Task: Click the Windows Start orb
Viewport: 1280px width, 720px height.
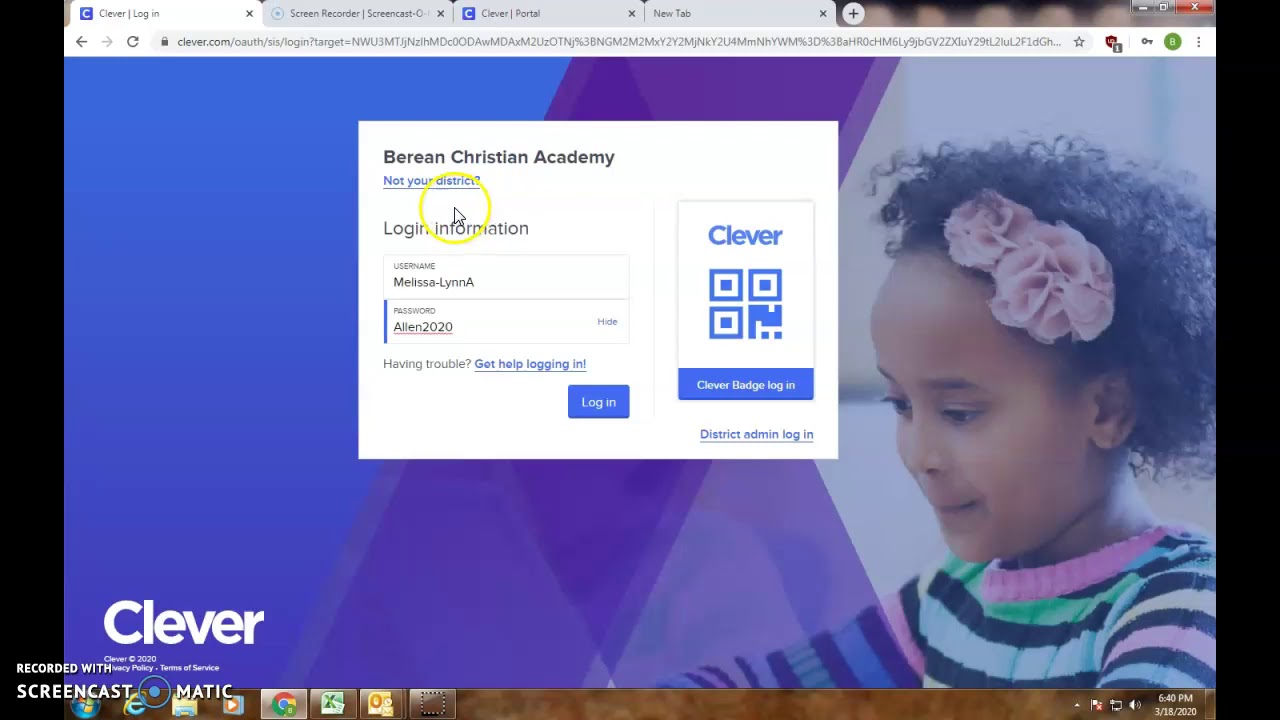Action: 85,706
